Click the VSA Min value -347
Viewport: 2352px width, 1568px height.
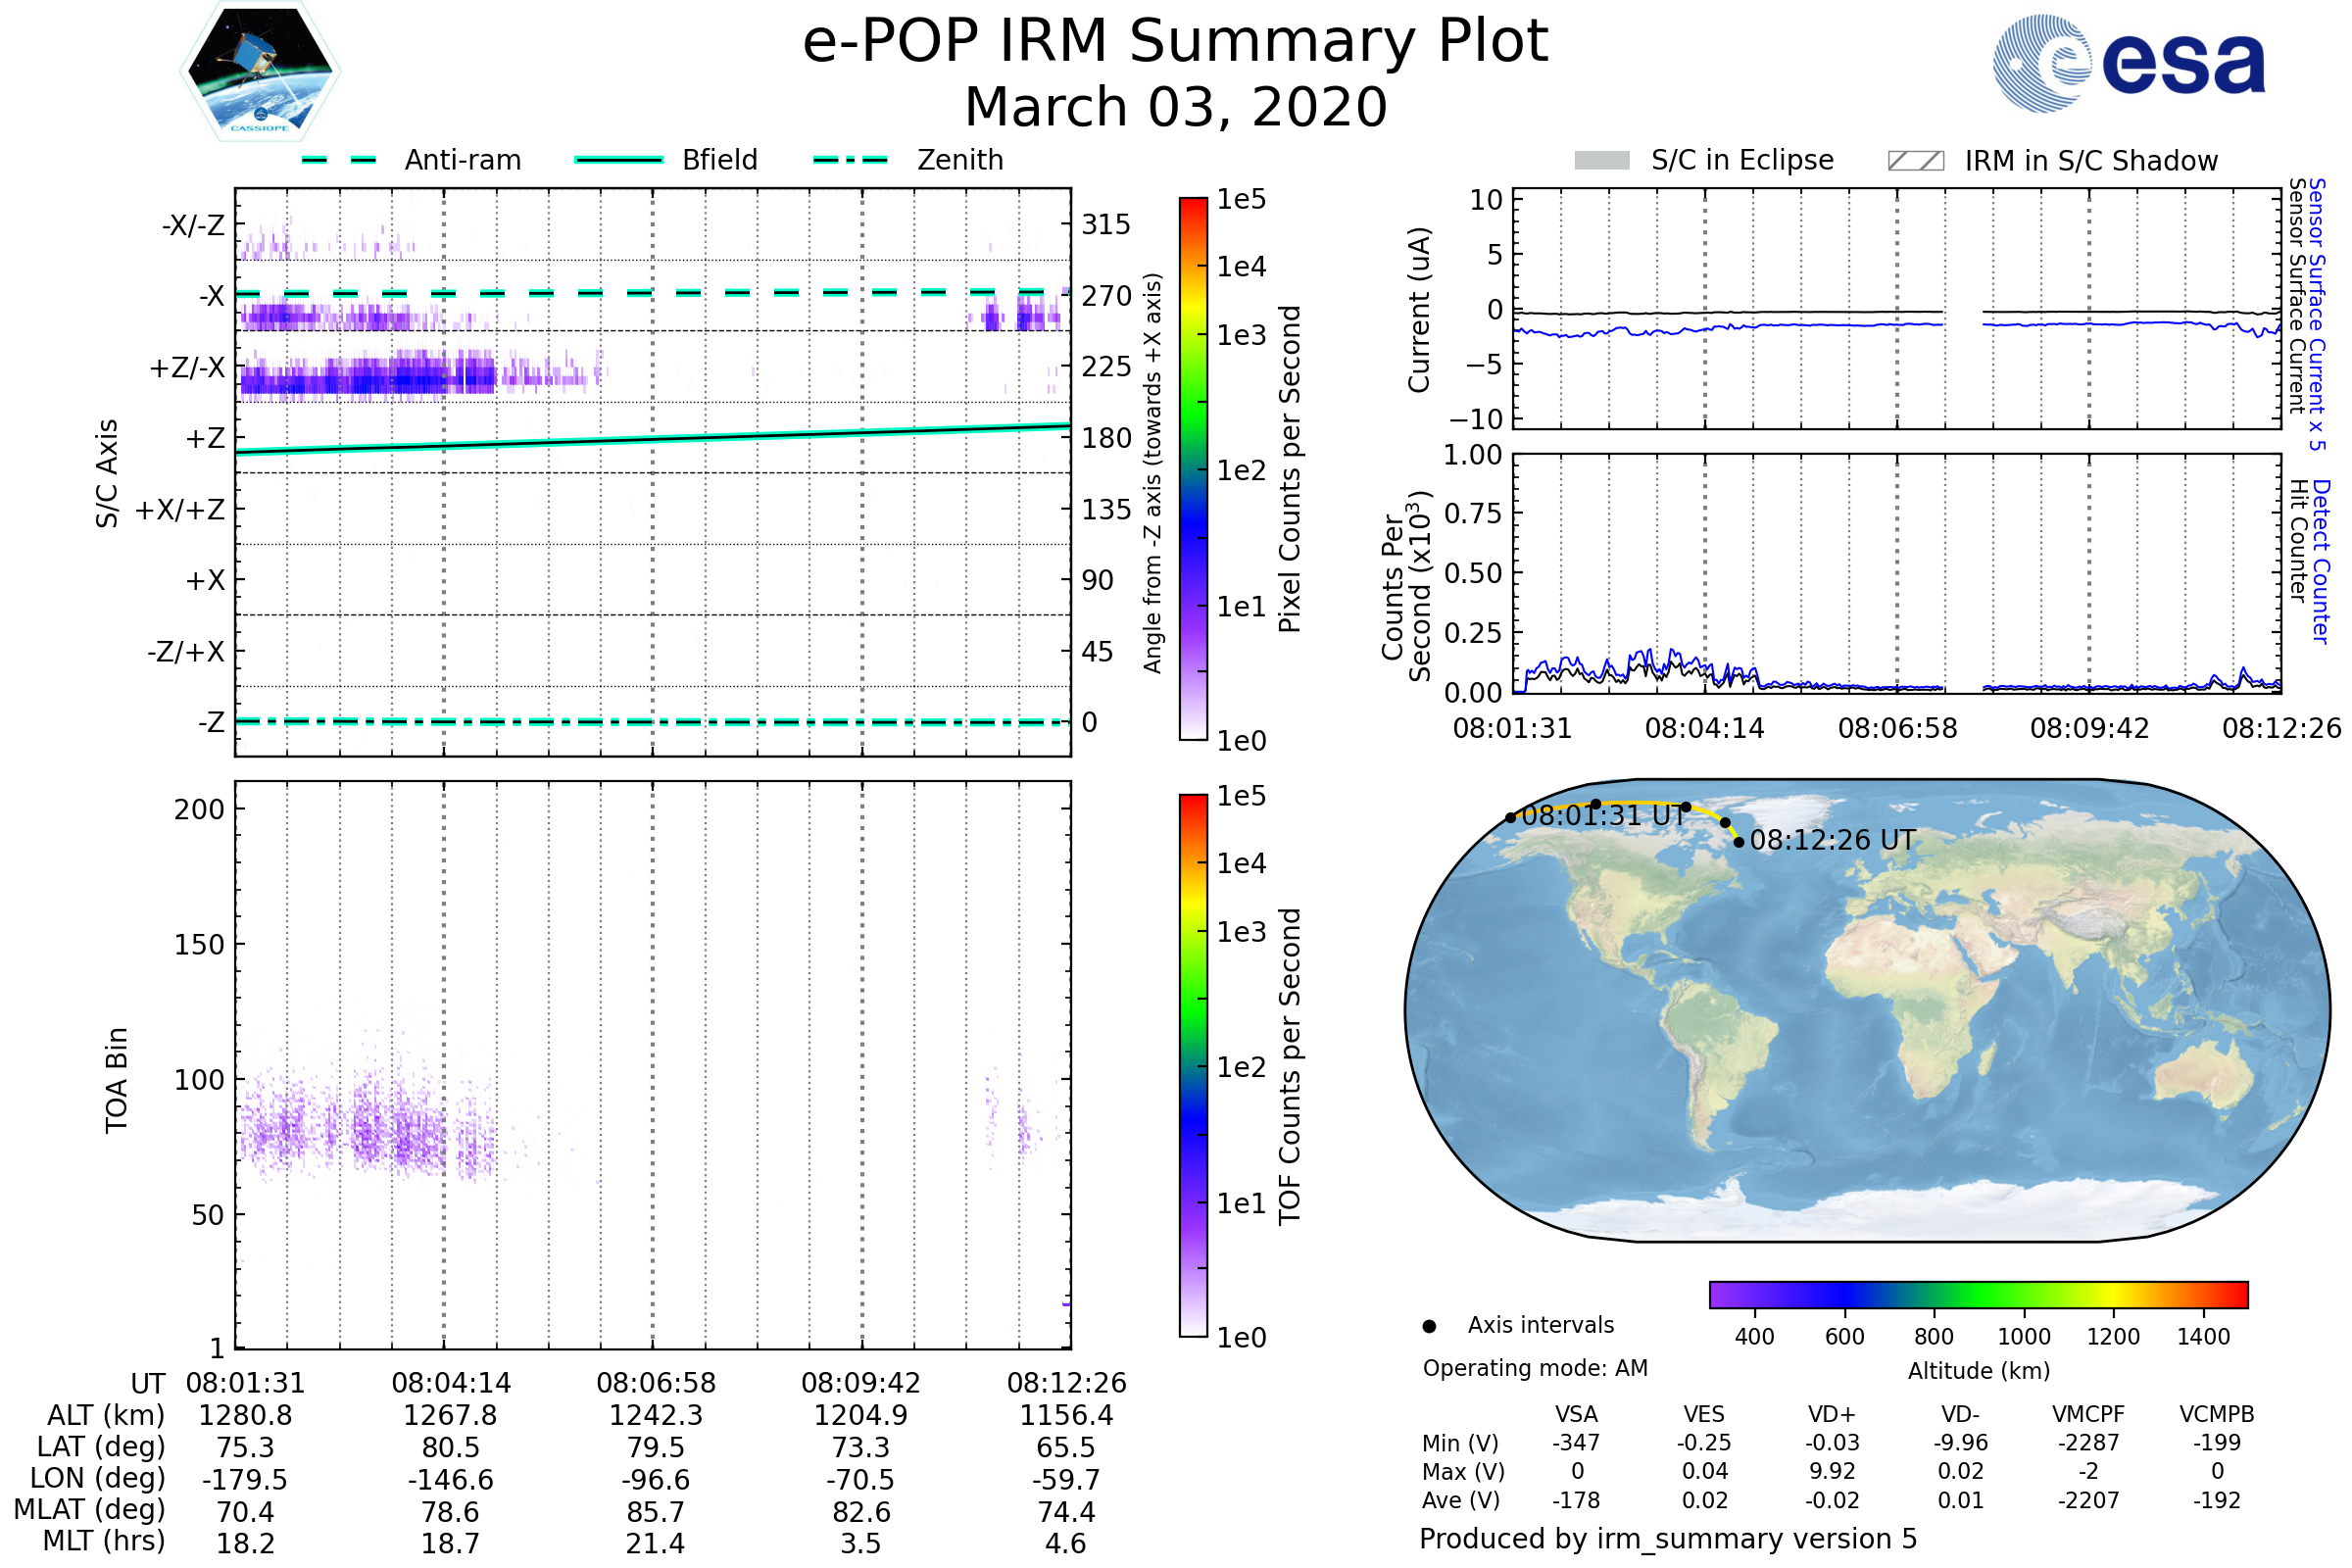(x=1576, y=1443)
